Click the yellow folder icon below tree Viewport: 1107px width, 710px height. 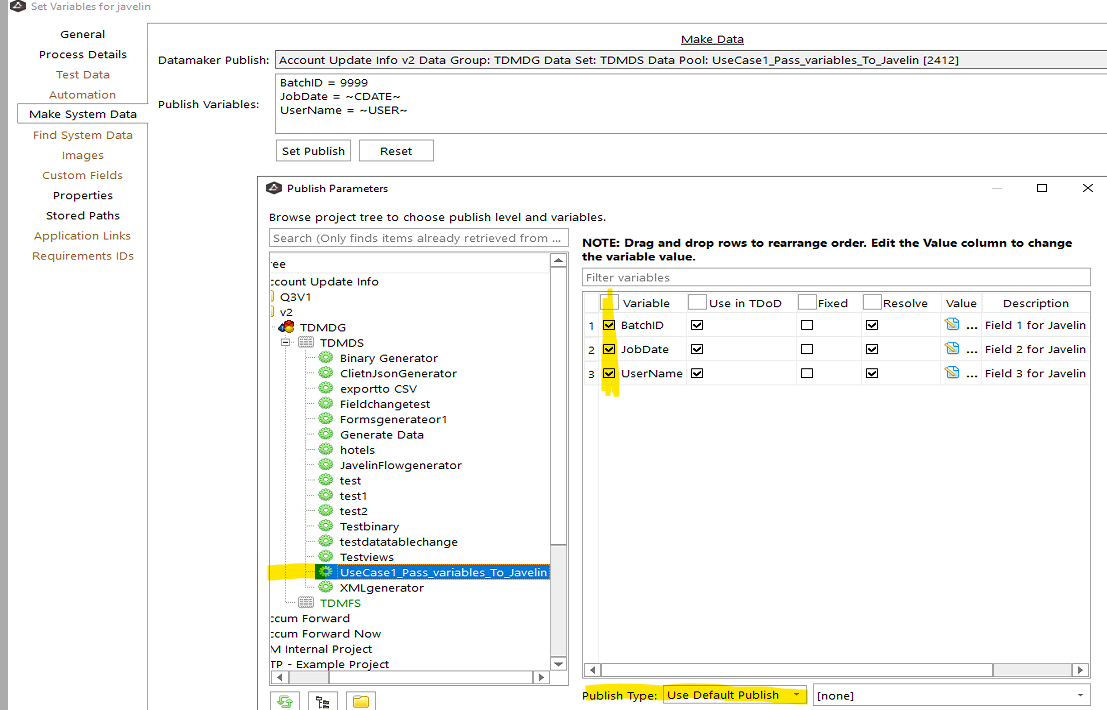pos(361,702)
